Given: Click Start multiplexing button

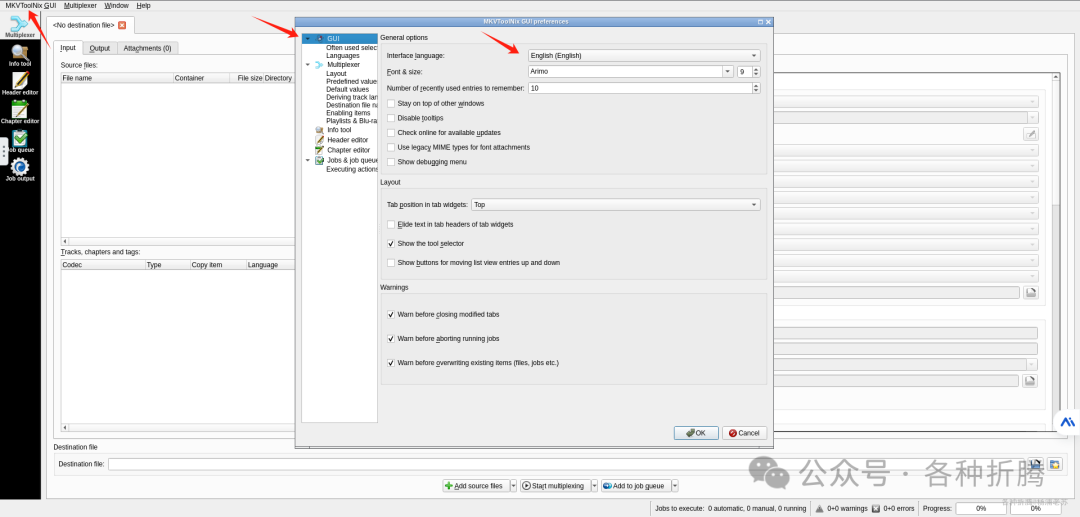Looking at the screenshot, I should tap(555, 486).
